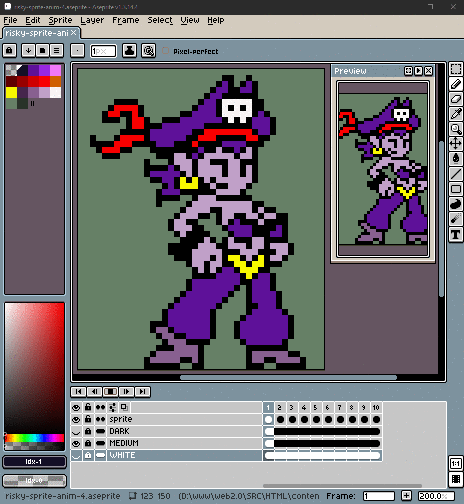The height and width of the screenshot is (504, 464).
Task: Click the Idx-1 foreground color button
Action: click(34, 462)
